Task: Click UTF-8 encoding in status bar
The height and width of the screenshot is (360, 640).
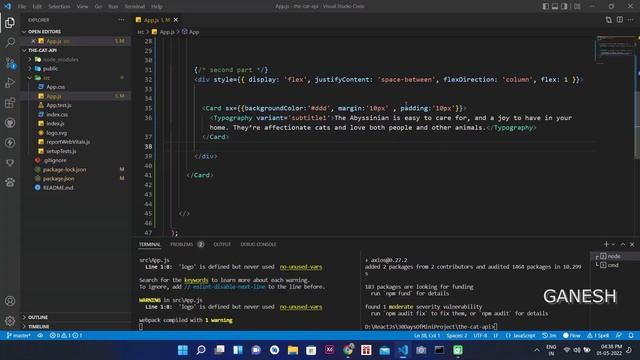Action: pos(480,336)
